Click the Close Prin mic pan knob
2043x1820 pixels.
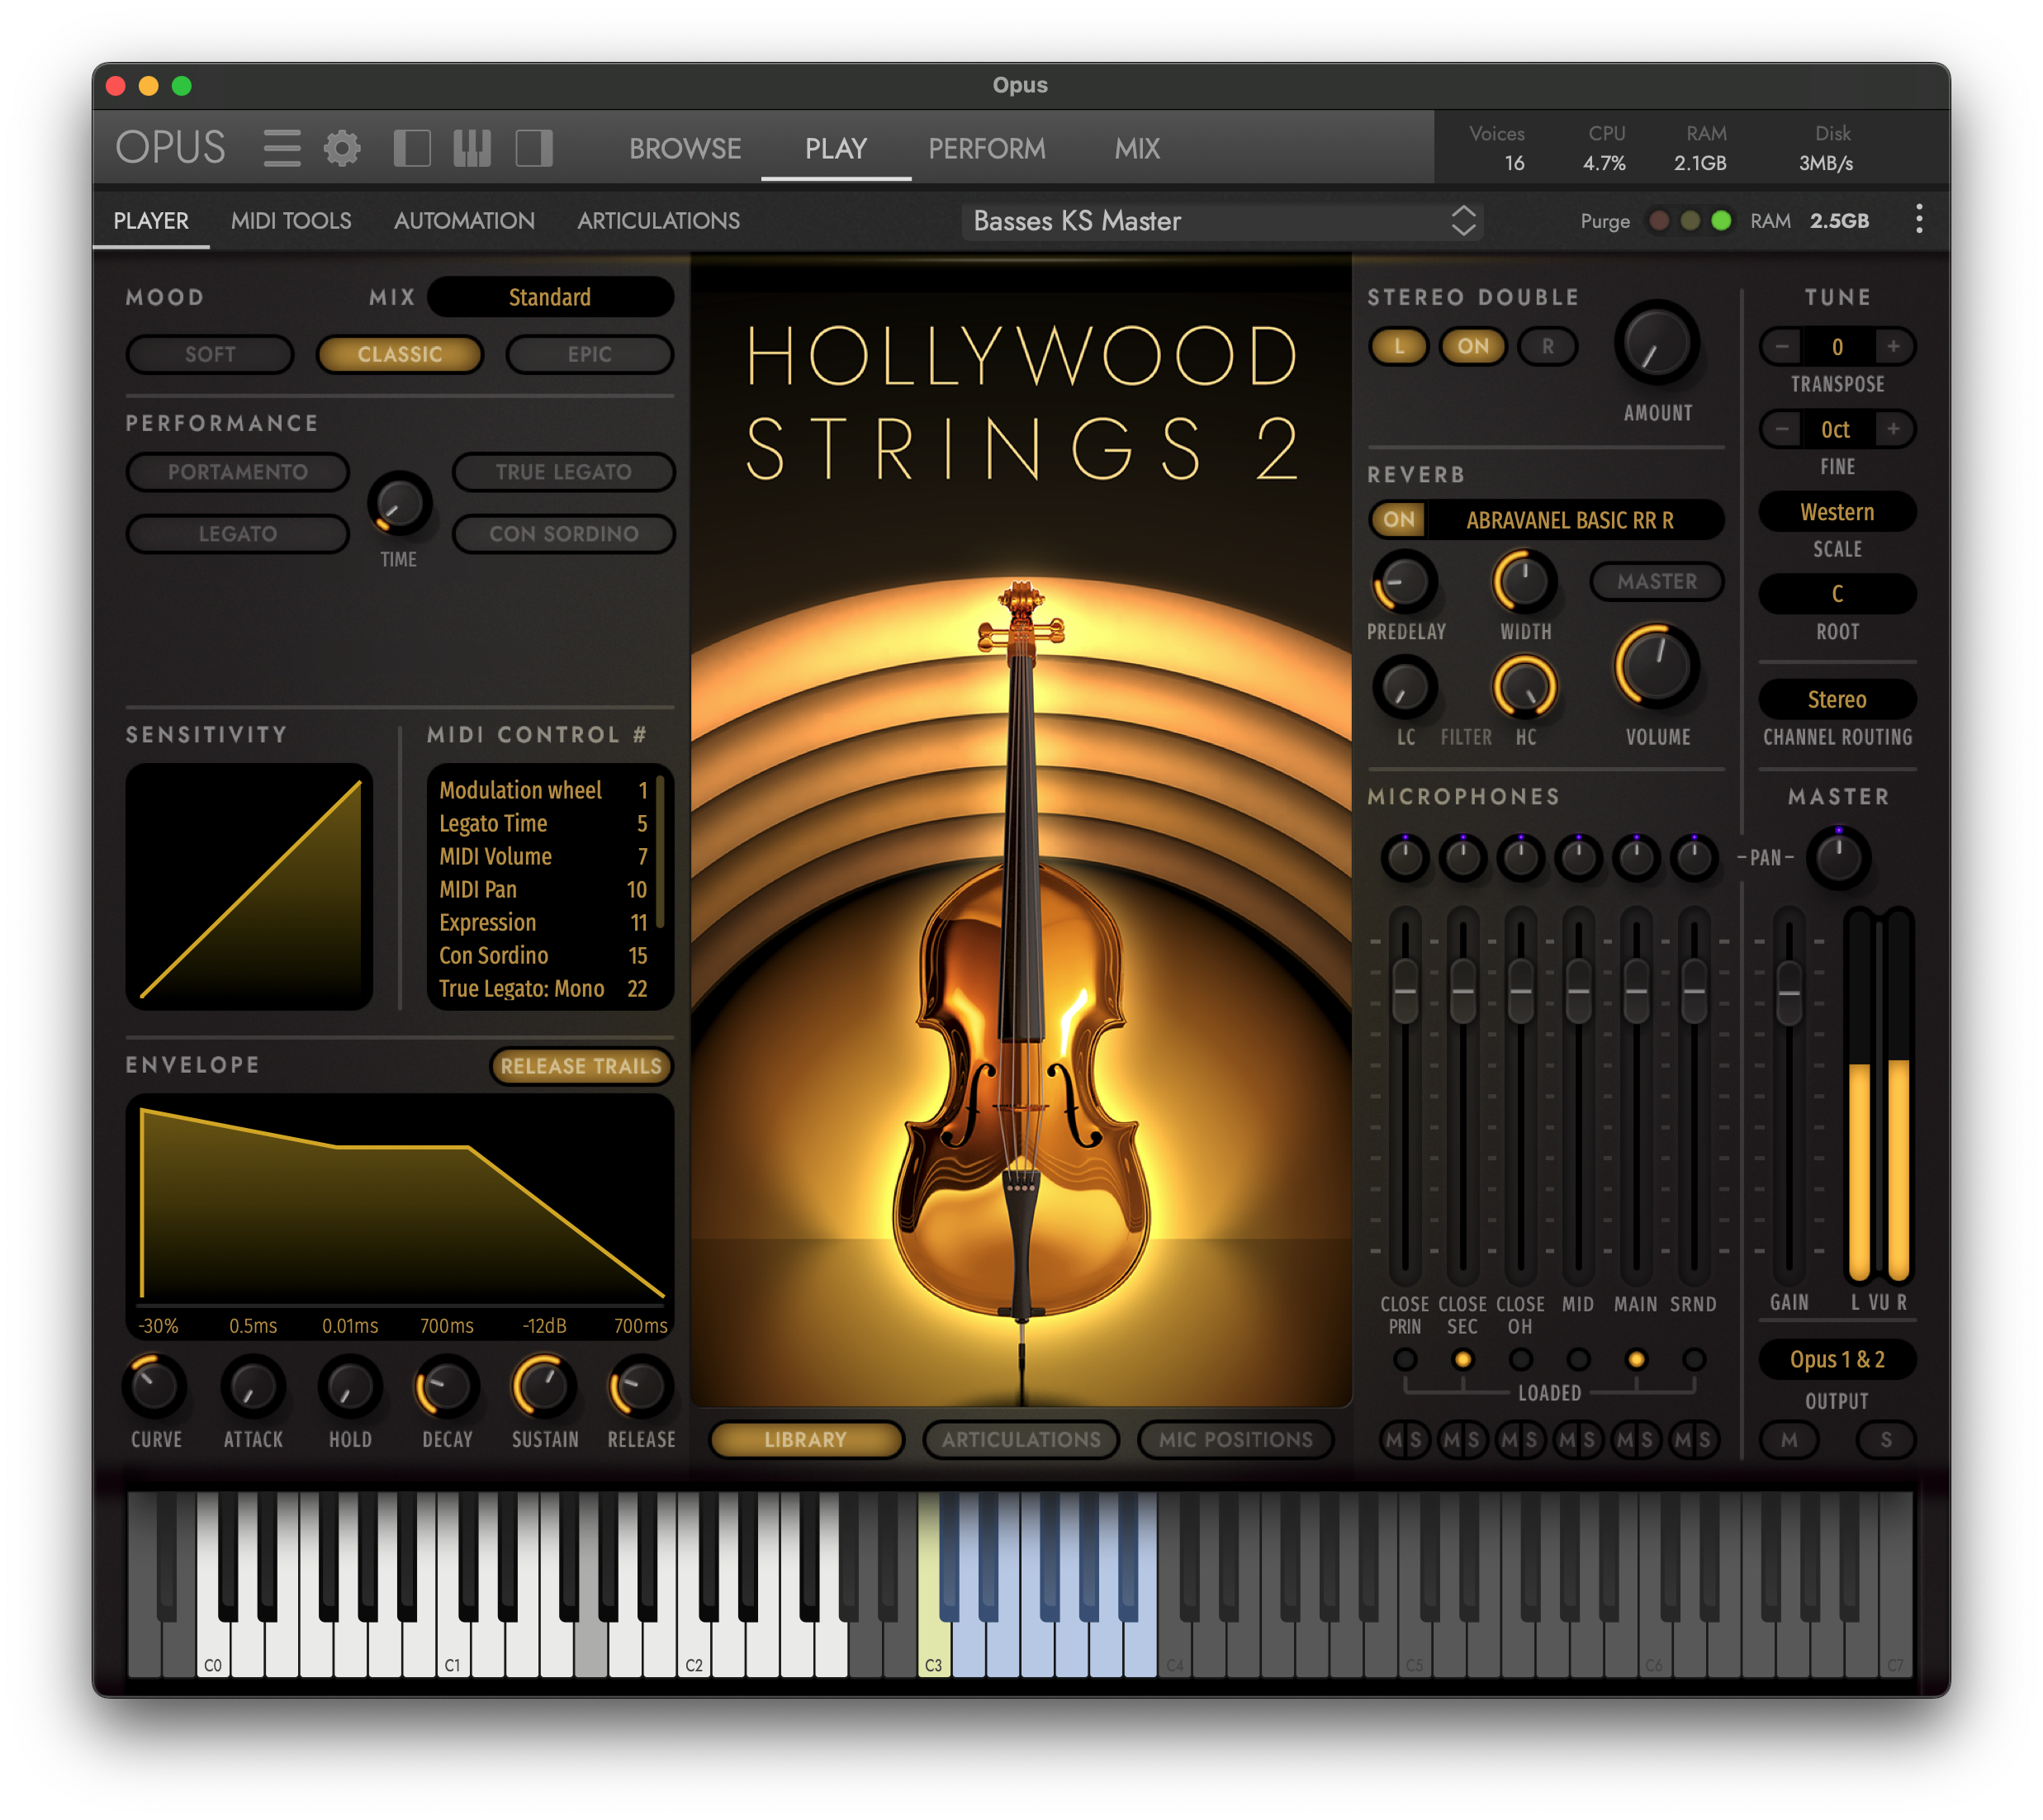[1405, 858]
